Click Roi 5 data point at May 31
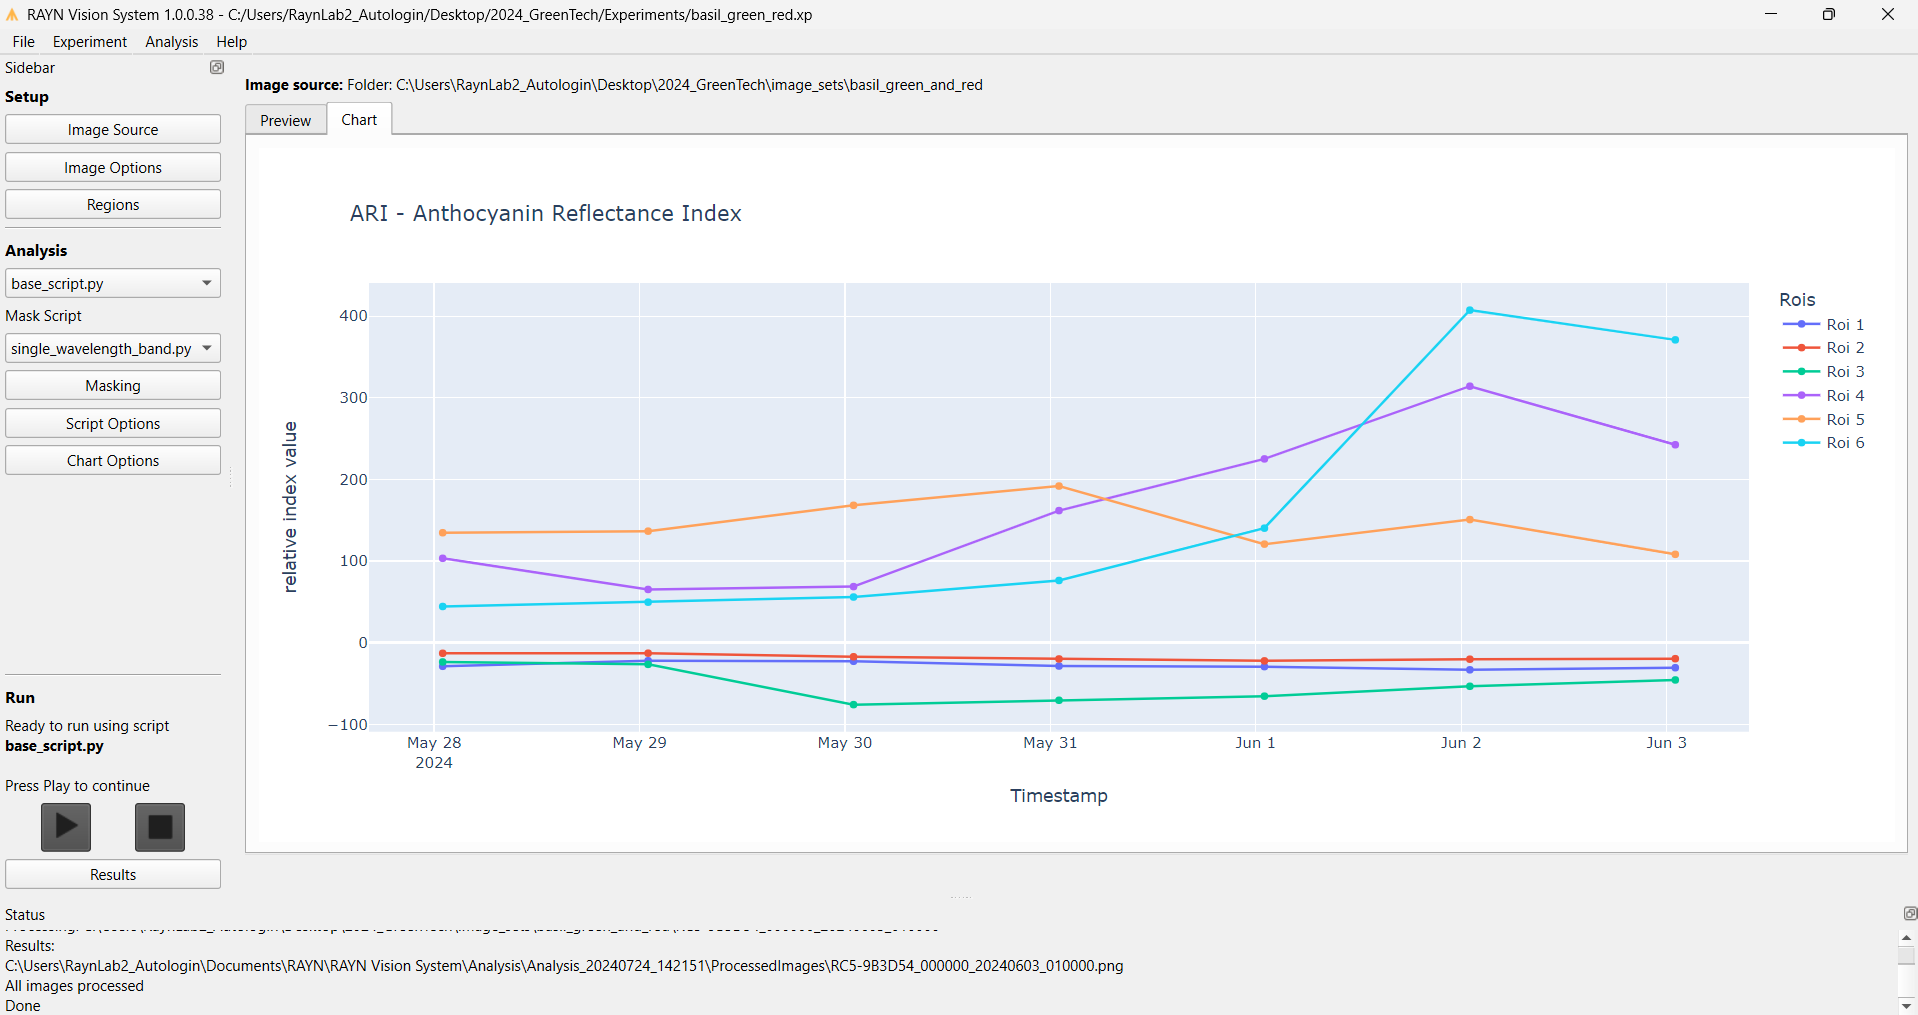 (1059, 486)
